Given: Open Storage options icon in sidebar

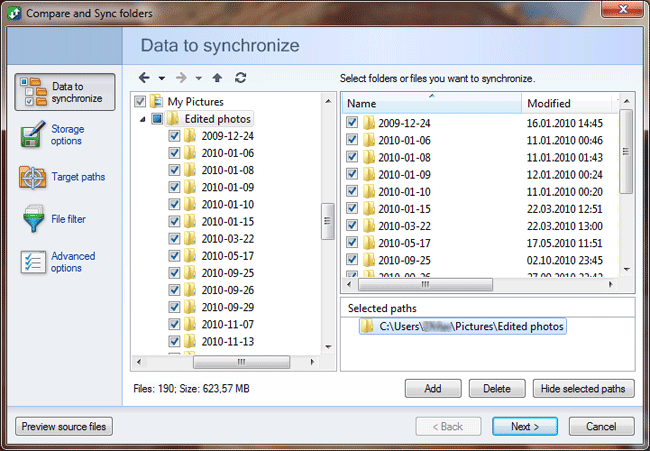Looking at the screenshot, I should coord(34,135).
